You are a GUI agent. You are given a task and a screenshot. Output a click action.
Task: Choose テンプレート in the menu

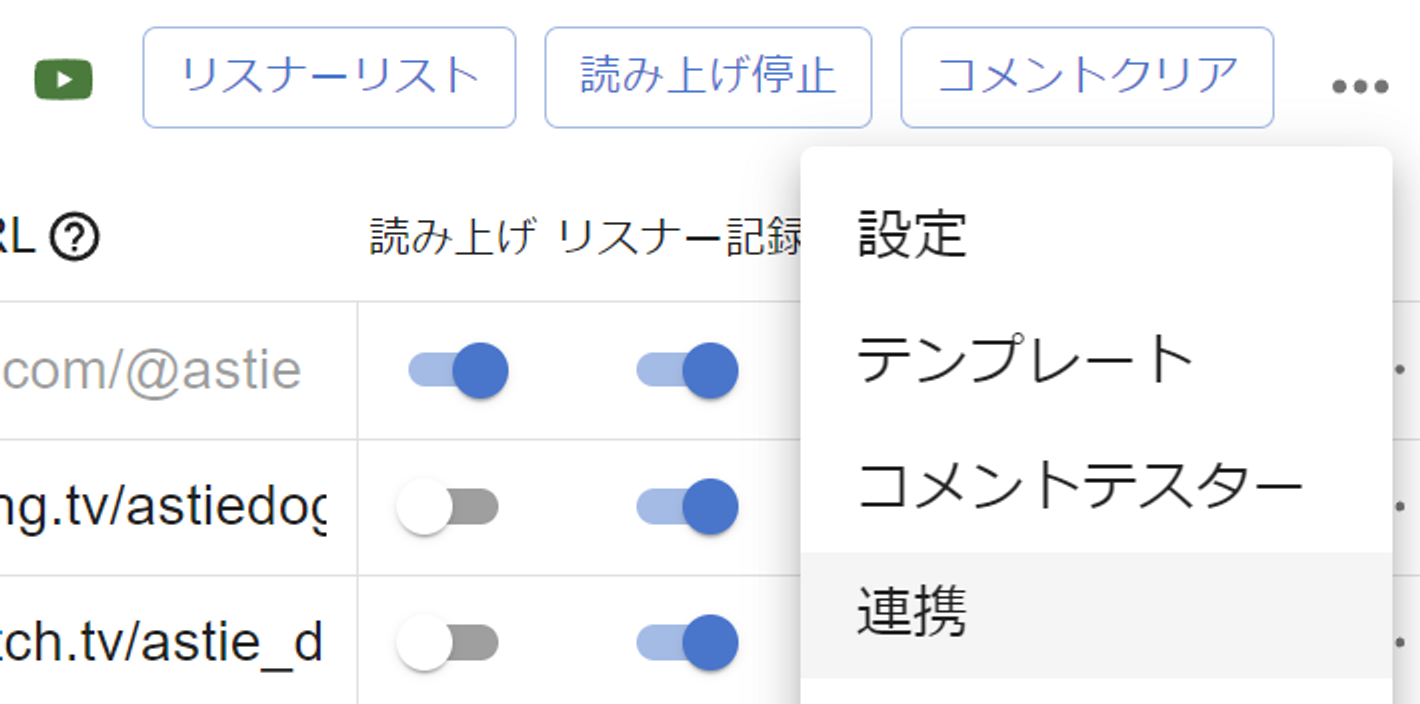click(1026, 360)
